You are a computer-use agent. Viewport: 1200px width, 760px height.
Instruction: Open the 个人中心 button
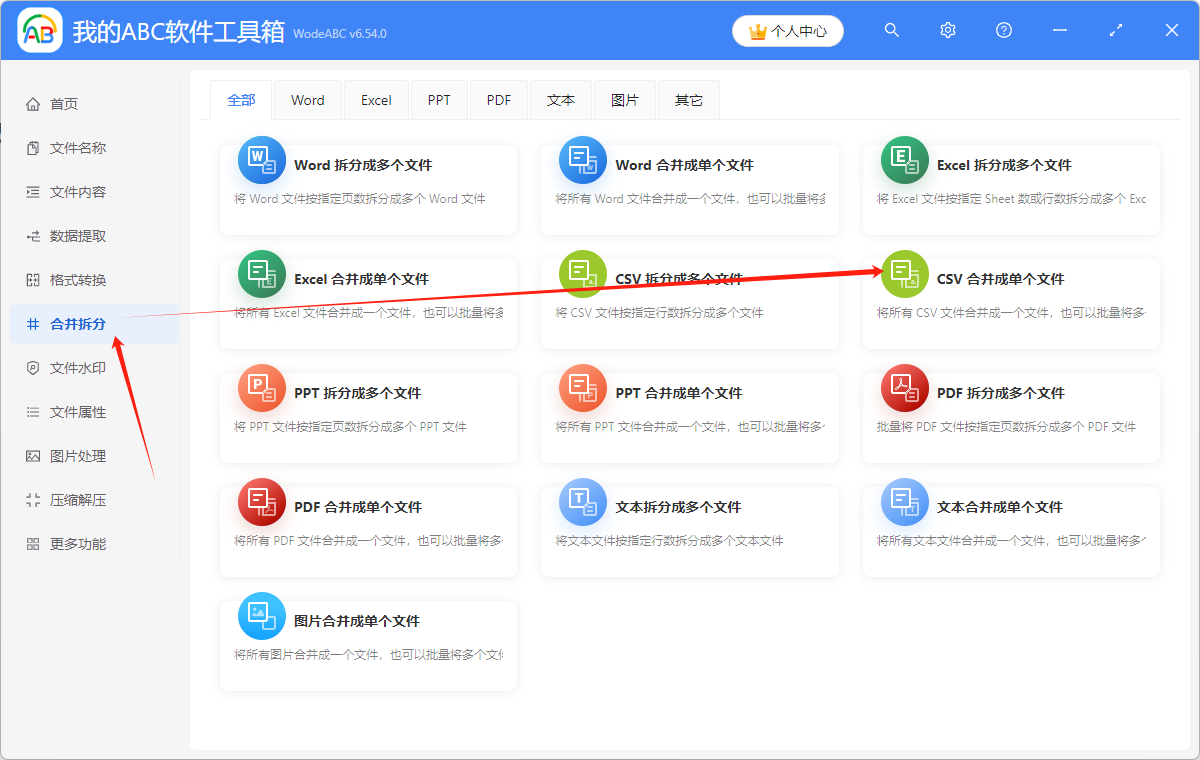[788, 31]
